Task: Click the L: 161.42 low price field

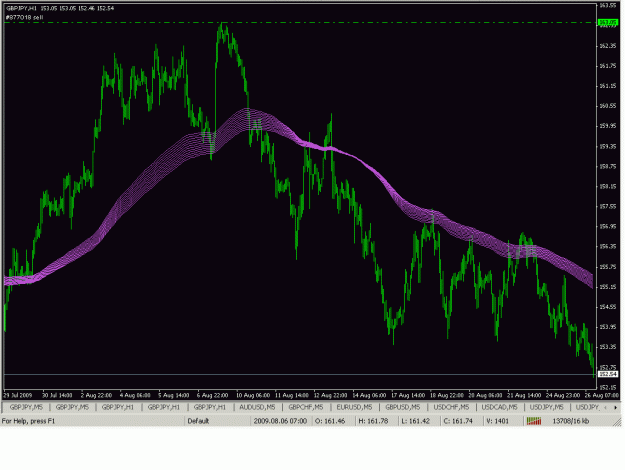Action: (415, 421)
